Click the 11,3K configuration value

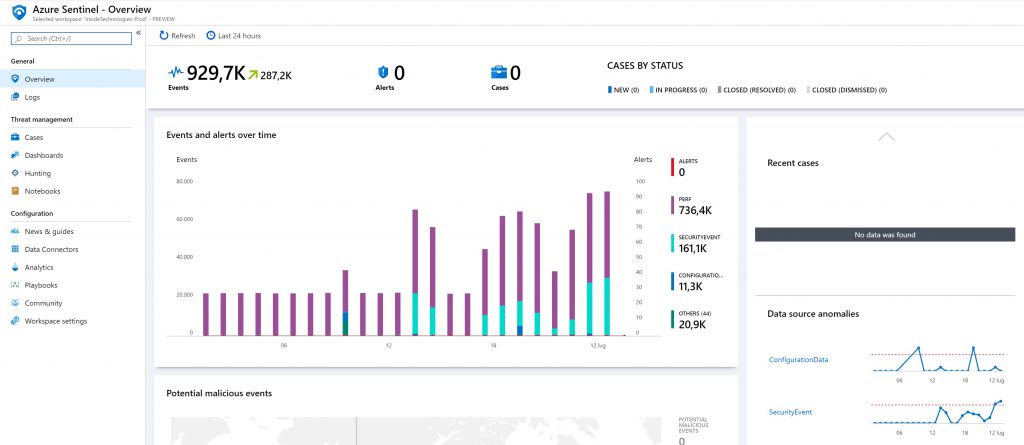(691, 286)
